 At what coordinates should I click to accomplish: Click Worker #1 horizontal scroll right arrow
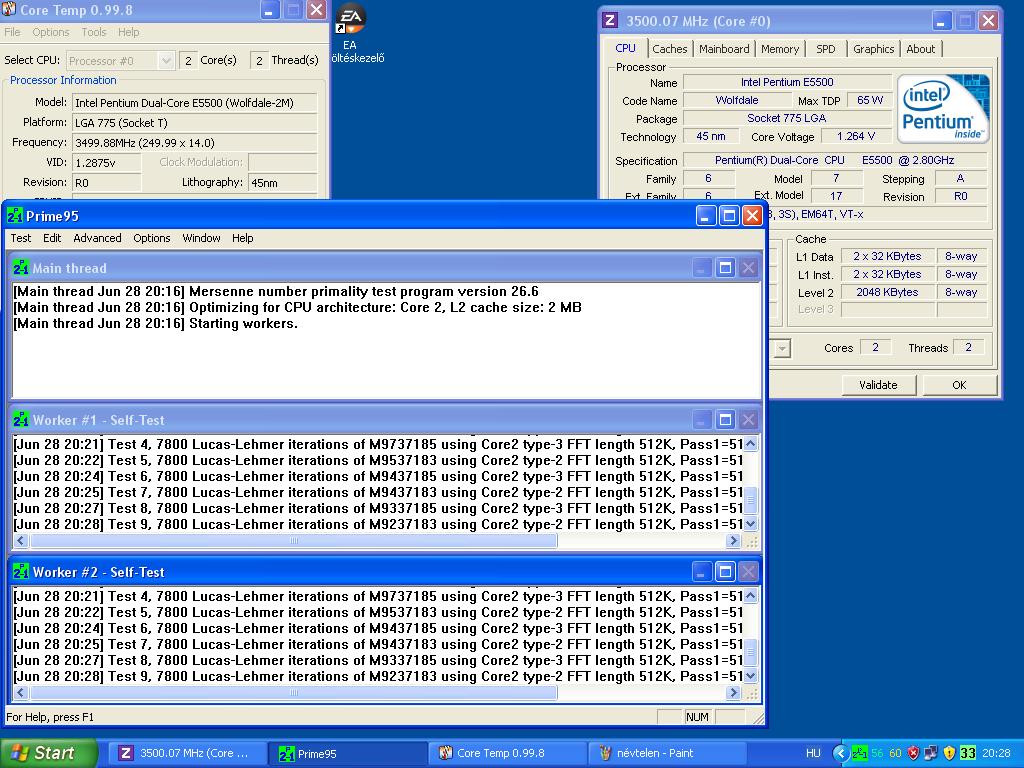click(733, 541)
